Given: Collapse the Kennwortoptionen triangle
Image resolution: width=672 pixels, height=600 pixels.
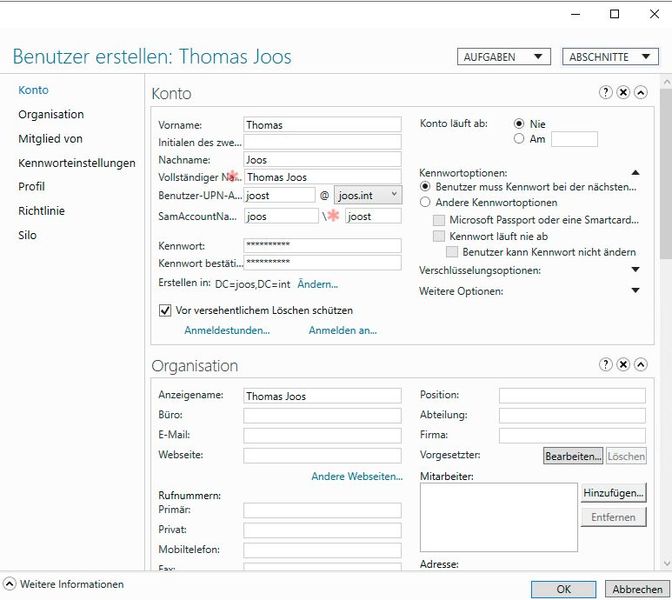Looking at the screenshot, I should click(636, 173).
